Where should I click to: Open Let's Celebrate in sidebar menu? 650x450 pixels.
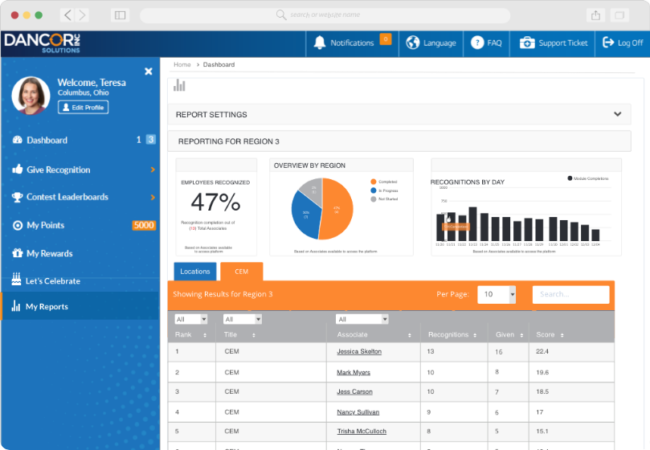point(53,281)
